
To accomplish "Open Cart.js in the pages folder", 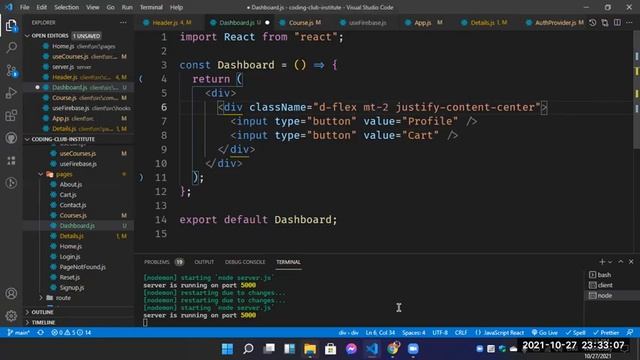I will [x=78, y=195].
